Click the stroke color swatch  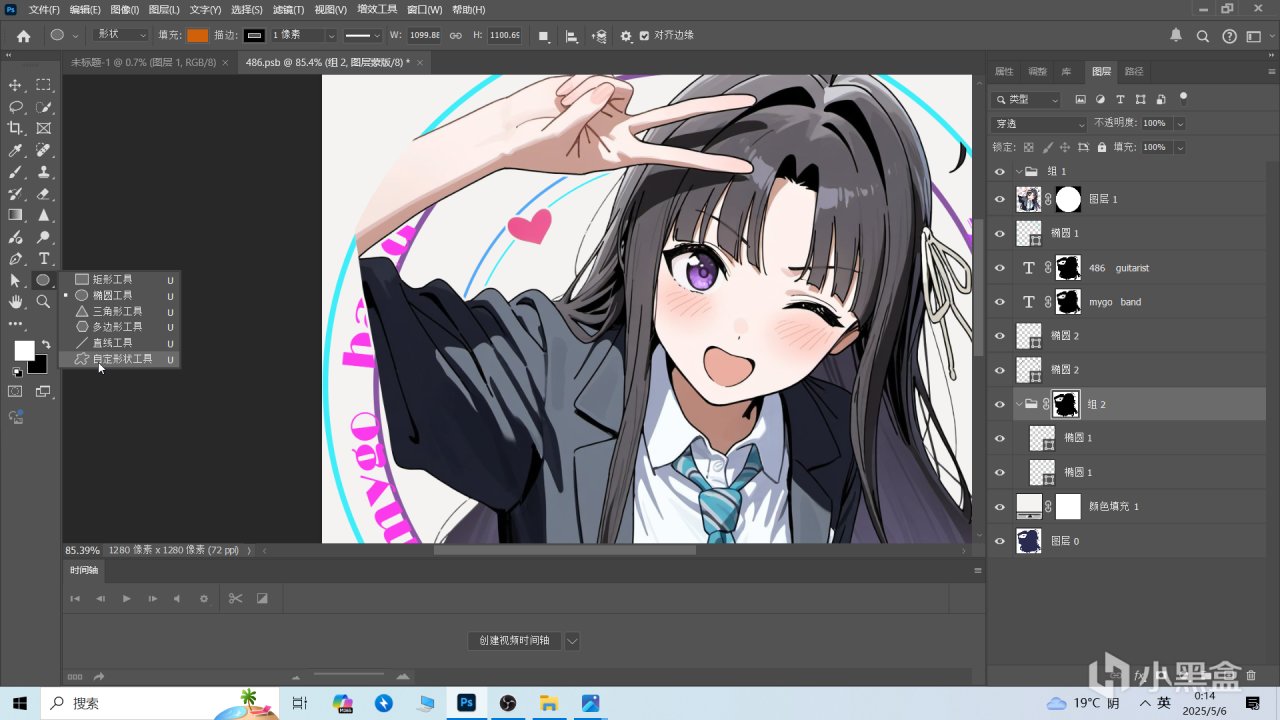[x=254, y=36]
